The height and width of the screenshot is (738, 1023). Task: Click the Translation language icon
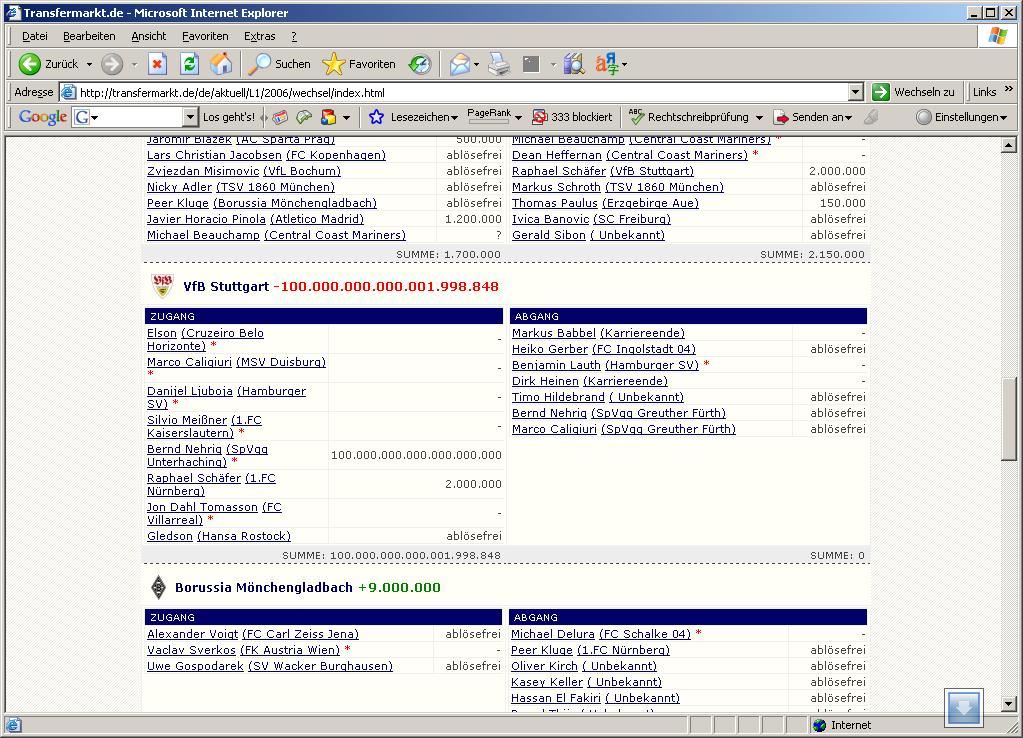[606, 64]
